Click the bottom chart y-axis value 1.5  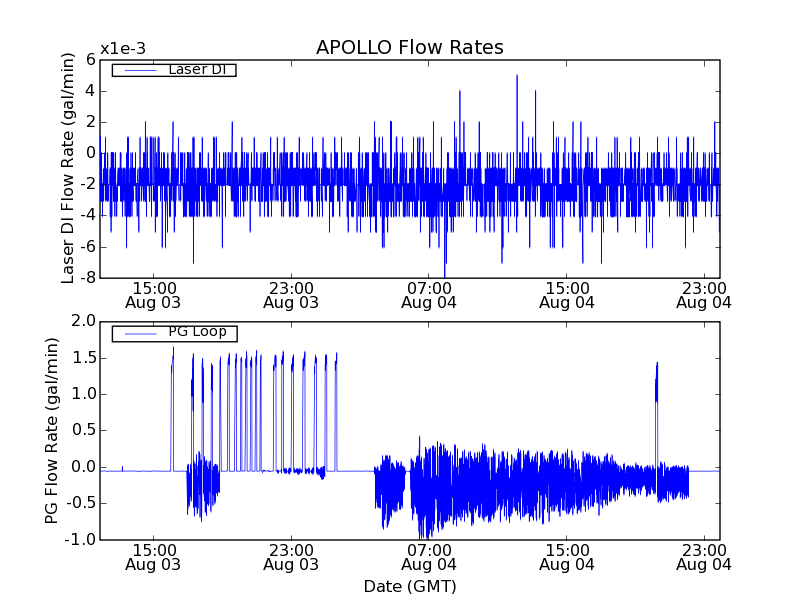[84, 358]
